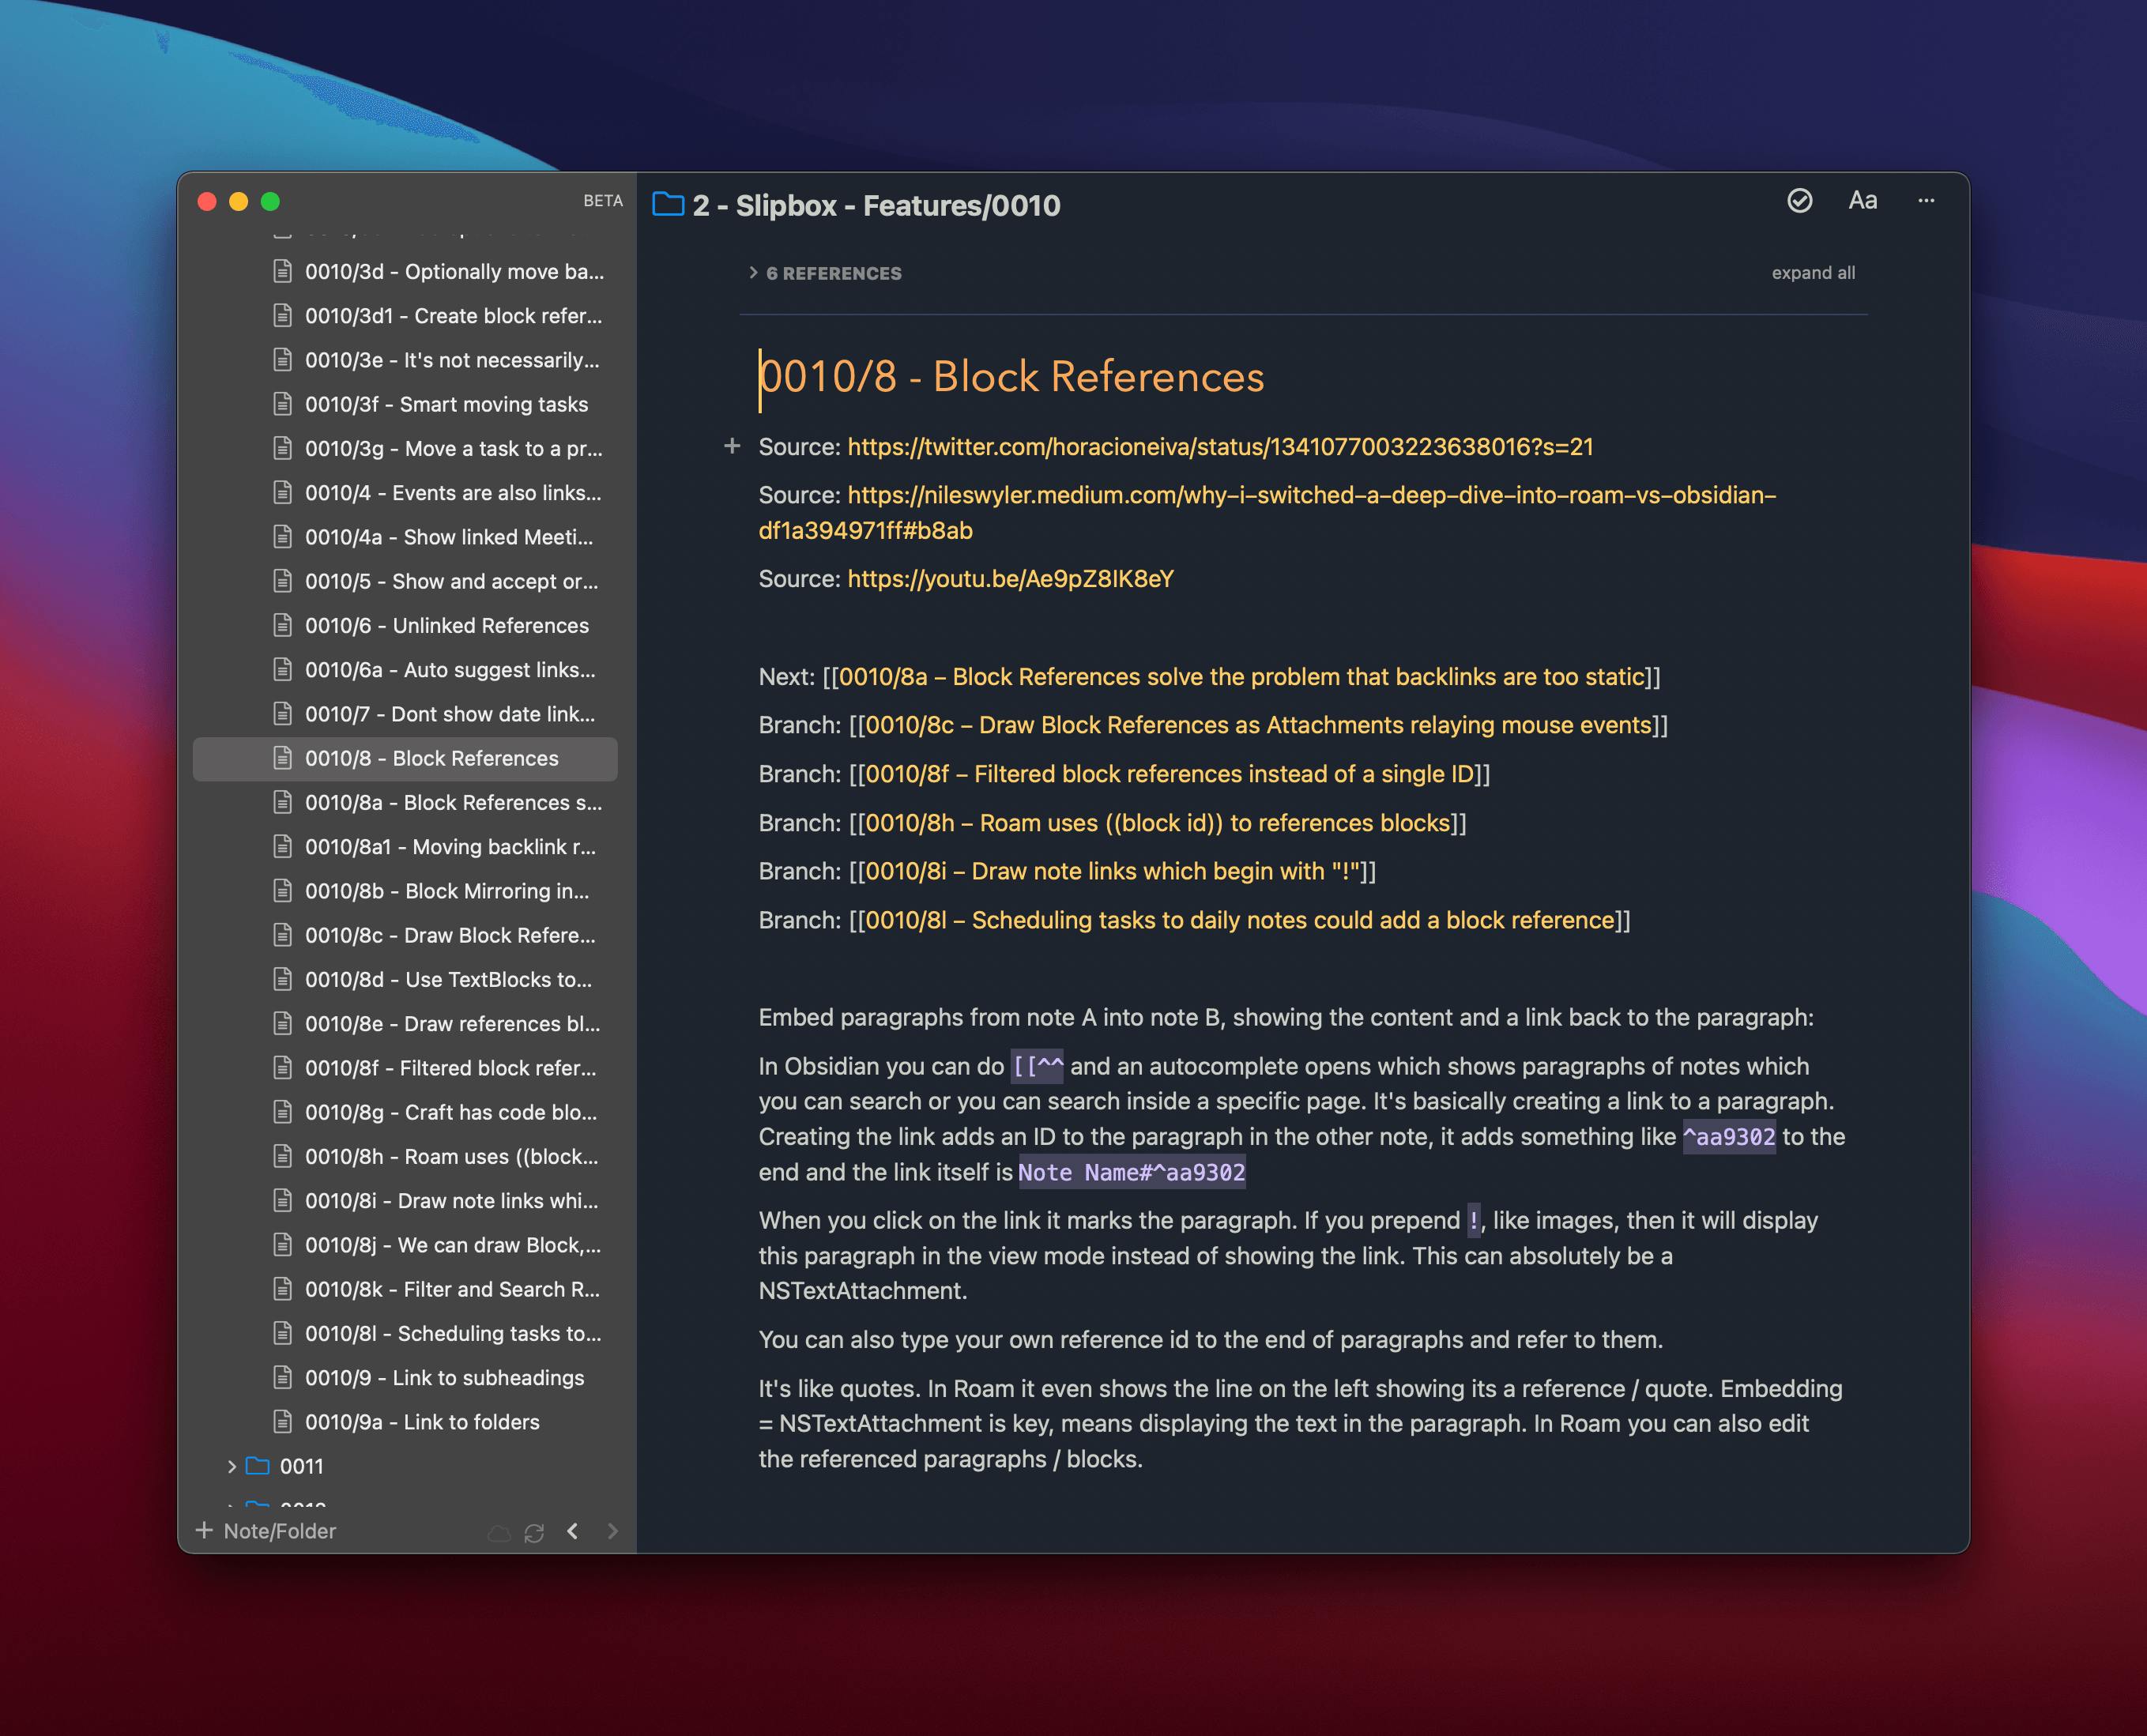Add new Note/Folder
The height and width of the screenshot is (1736, 2147).
click(x=266, y=1531)
